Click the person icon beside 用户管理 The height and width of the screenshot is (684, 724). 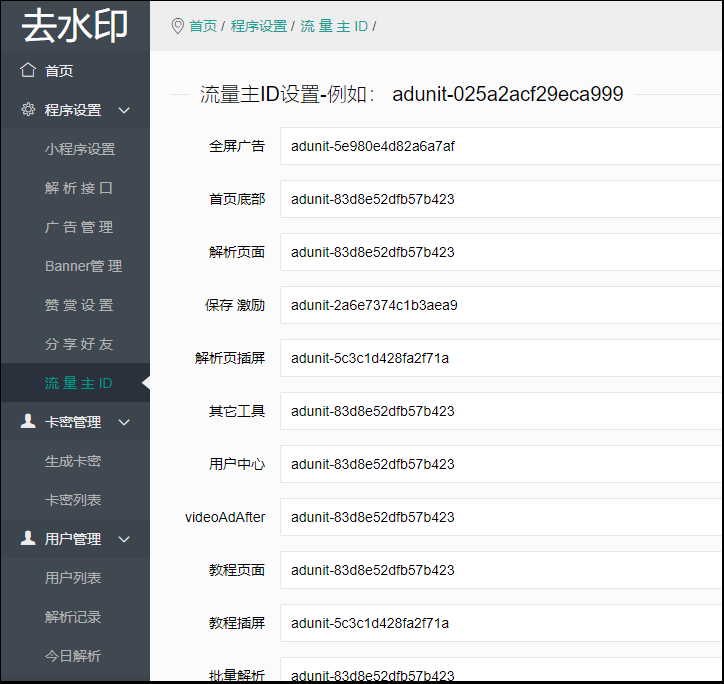[x=28, y=539]
